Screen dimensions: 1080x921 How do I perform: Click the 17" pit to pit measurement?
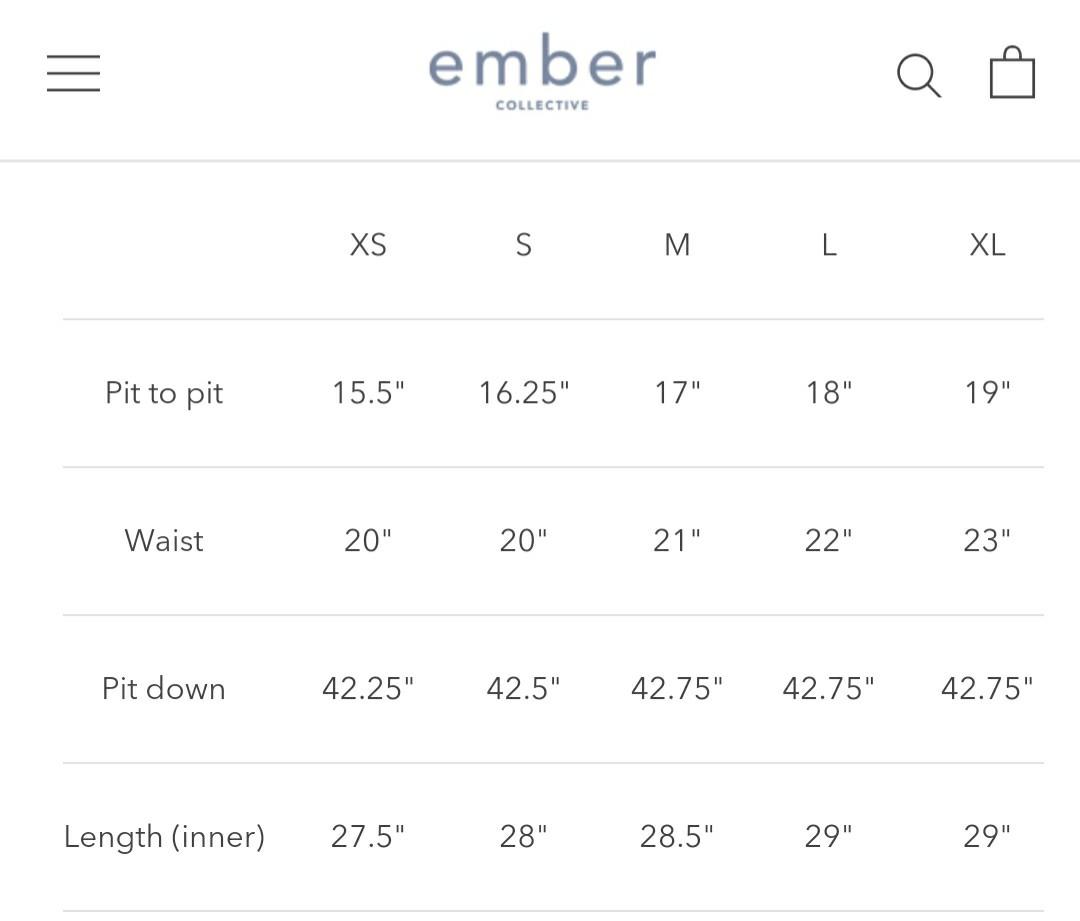coord(677,393)
